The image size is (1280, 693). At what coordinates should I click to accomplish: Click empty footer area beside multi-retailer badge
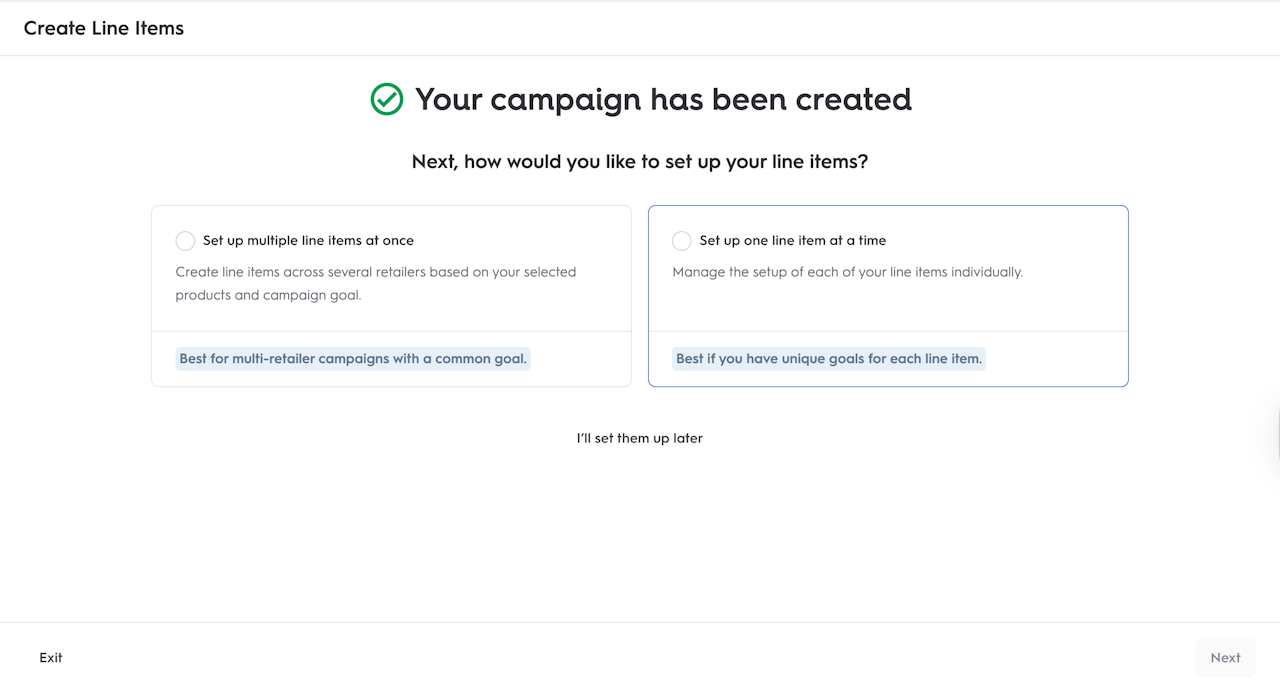580,359
